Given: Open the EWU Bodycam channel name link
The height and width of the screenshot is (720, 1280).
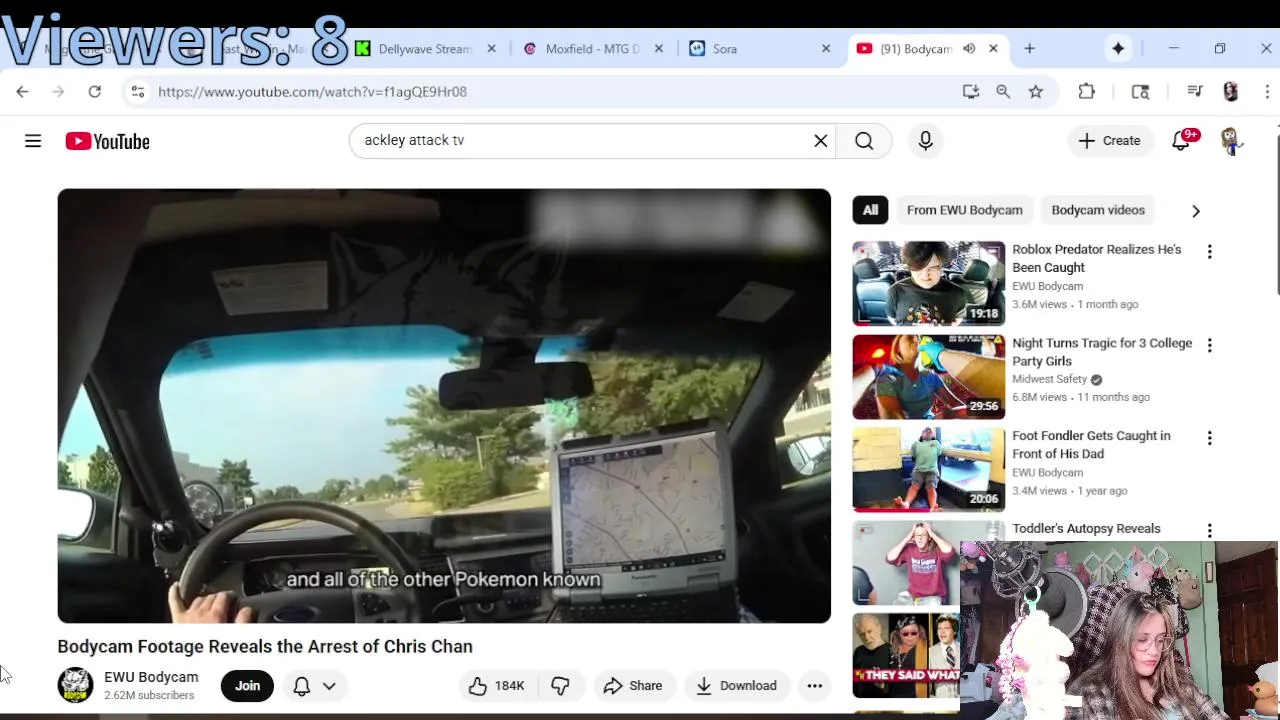Looking at the screenshot, I should [151, 677].
